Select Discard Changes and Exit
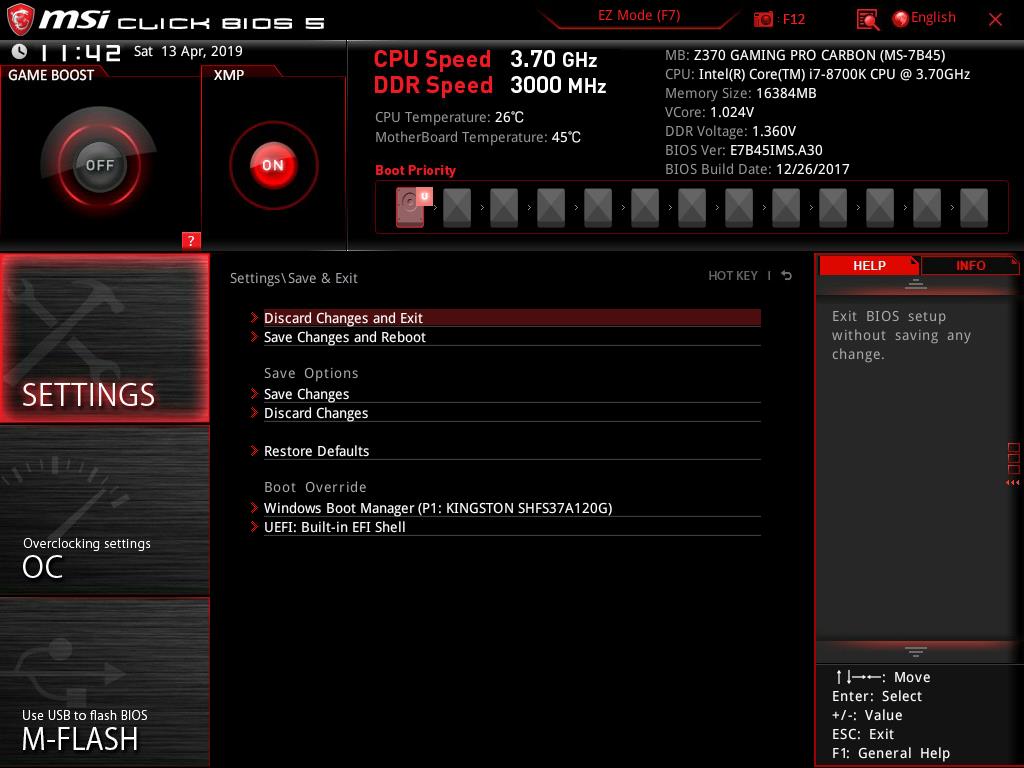 click(x=512, y=318)
